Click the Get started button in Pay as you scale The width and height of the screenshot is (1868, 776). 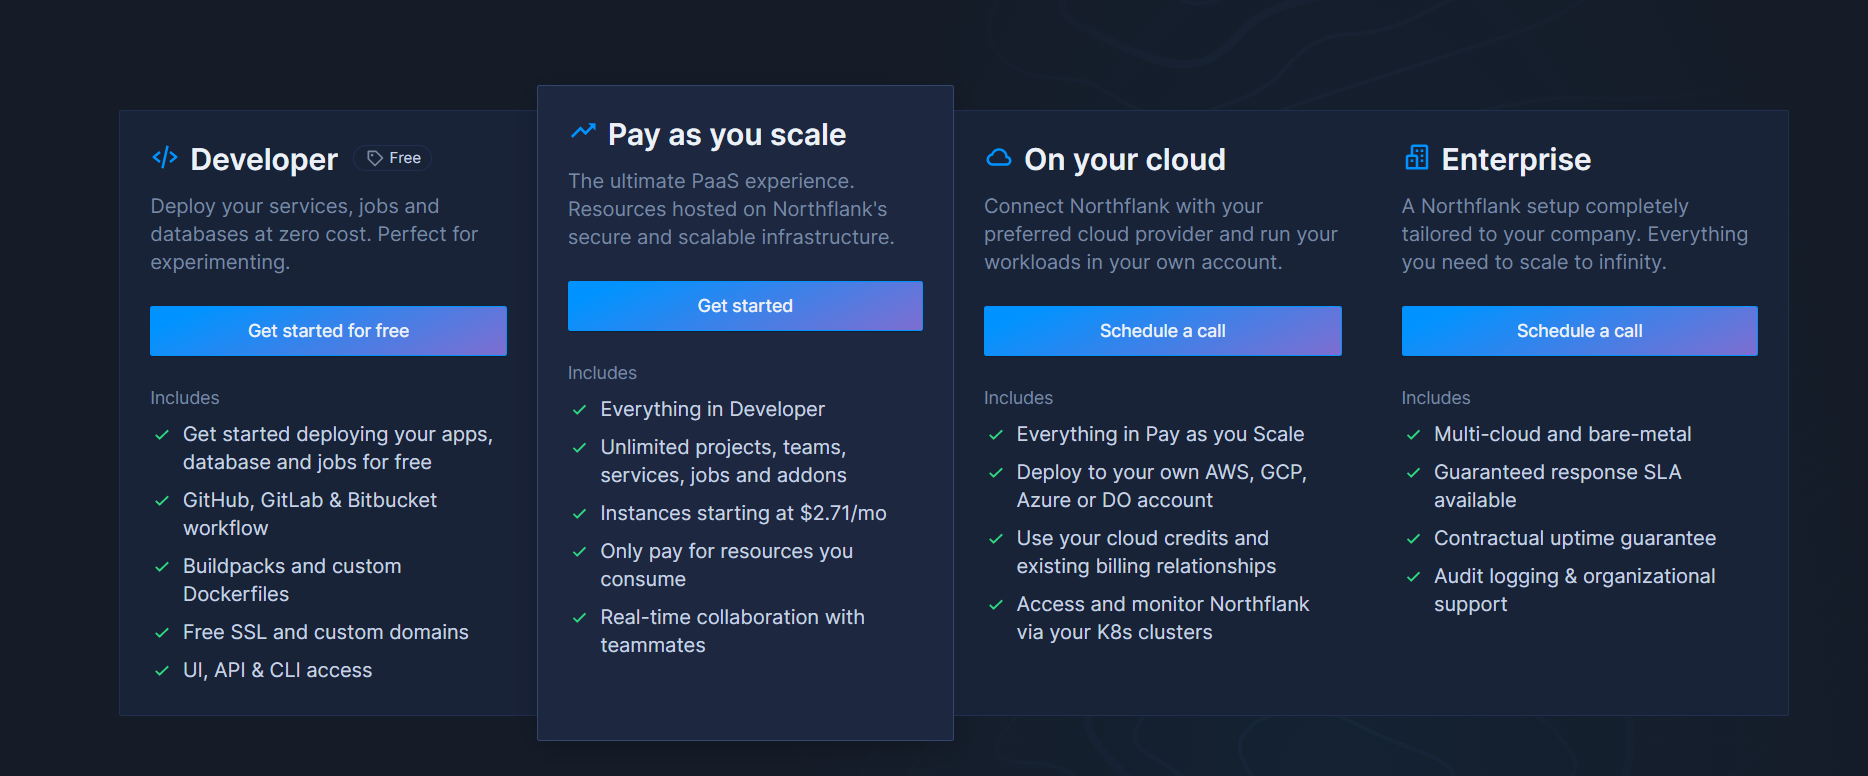click(745, 306)
